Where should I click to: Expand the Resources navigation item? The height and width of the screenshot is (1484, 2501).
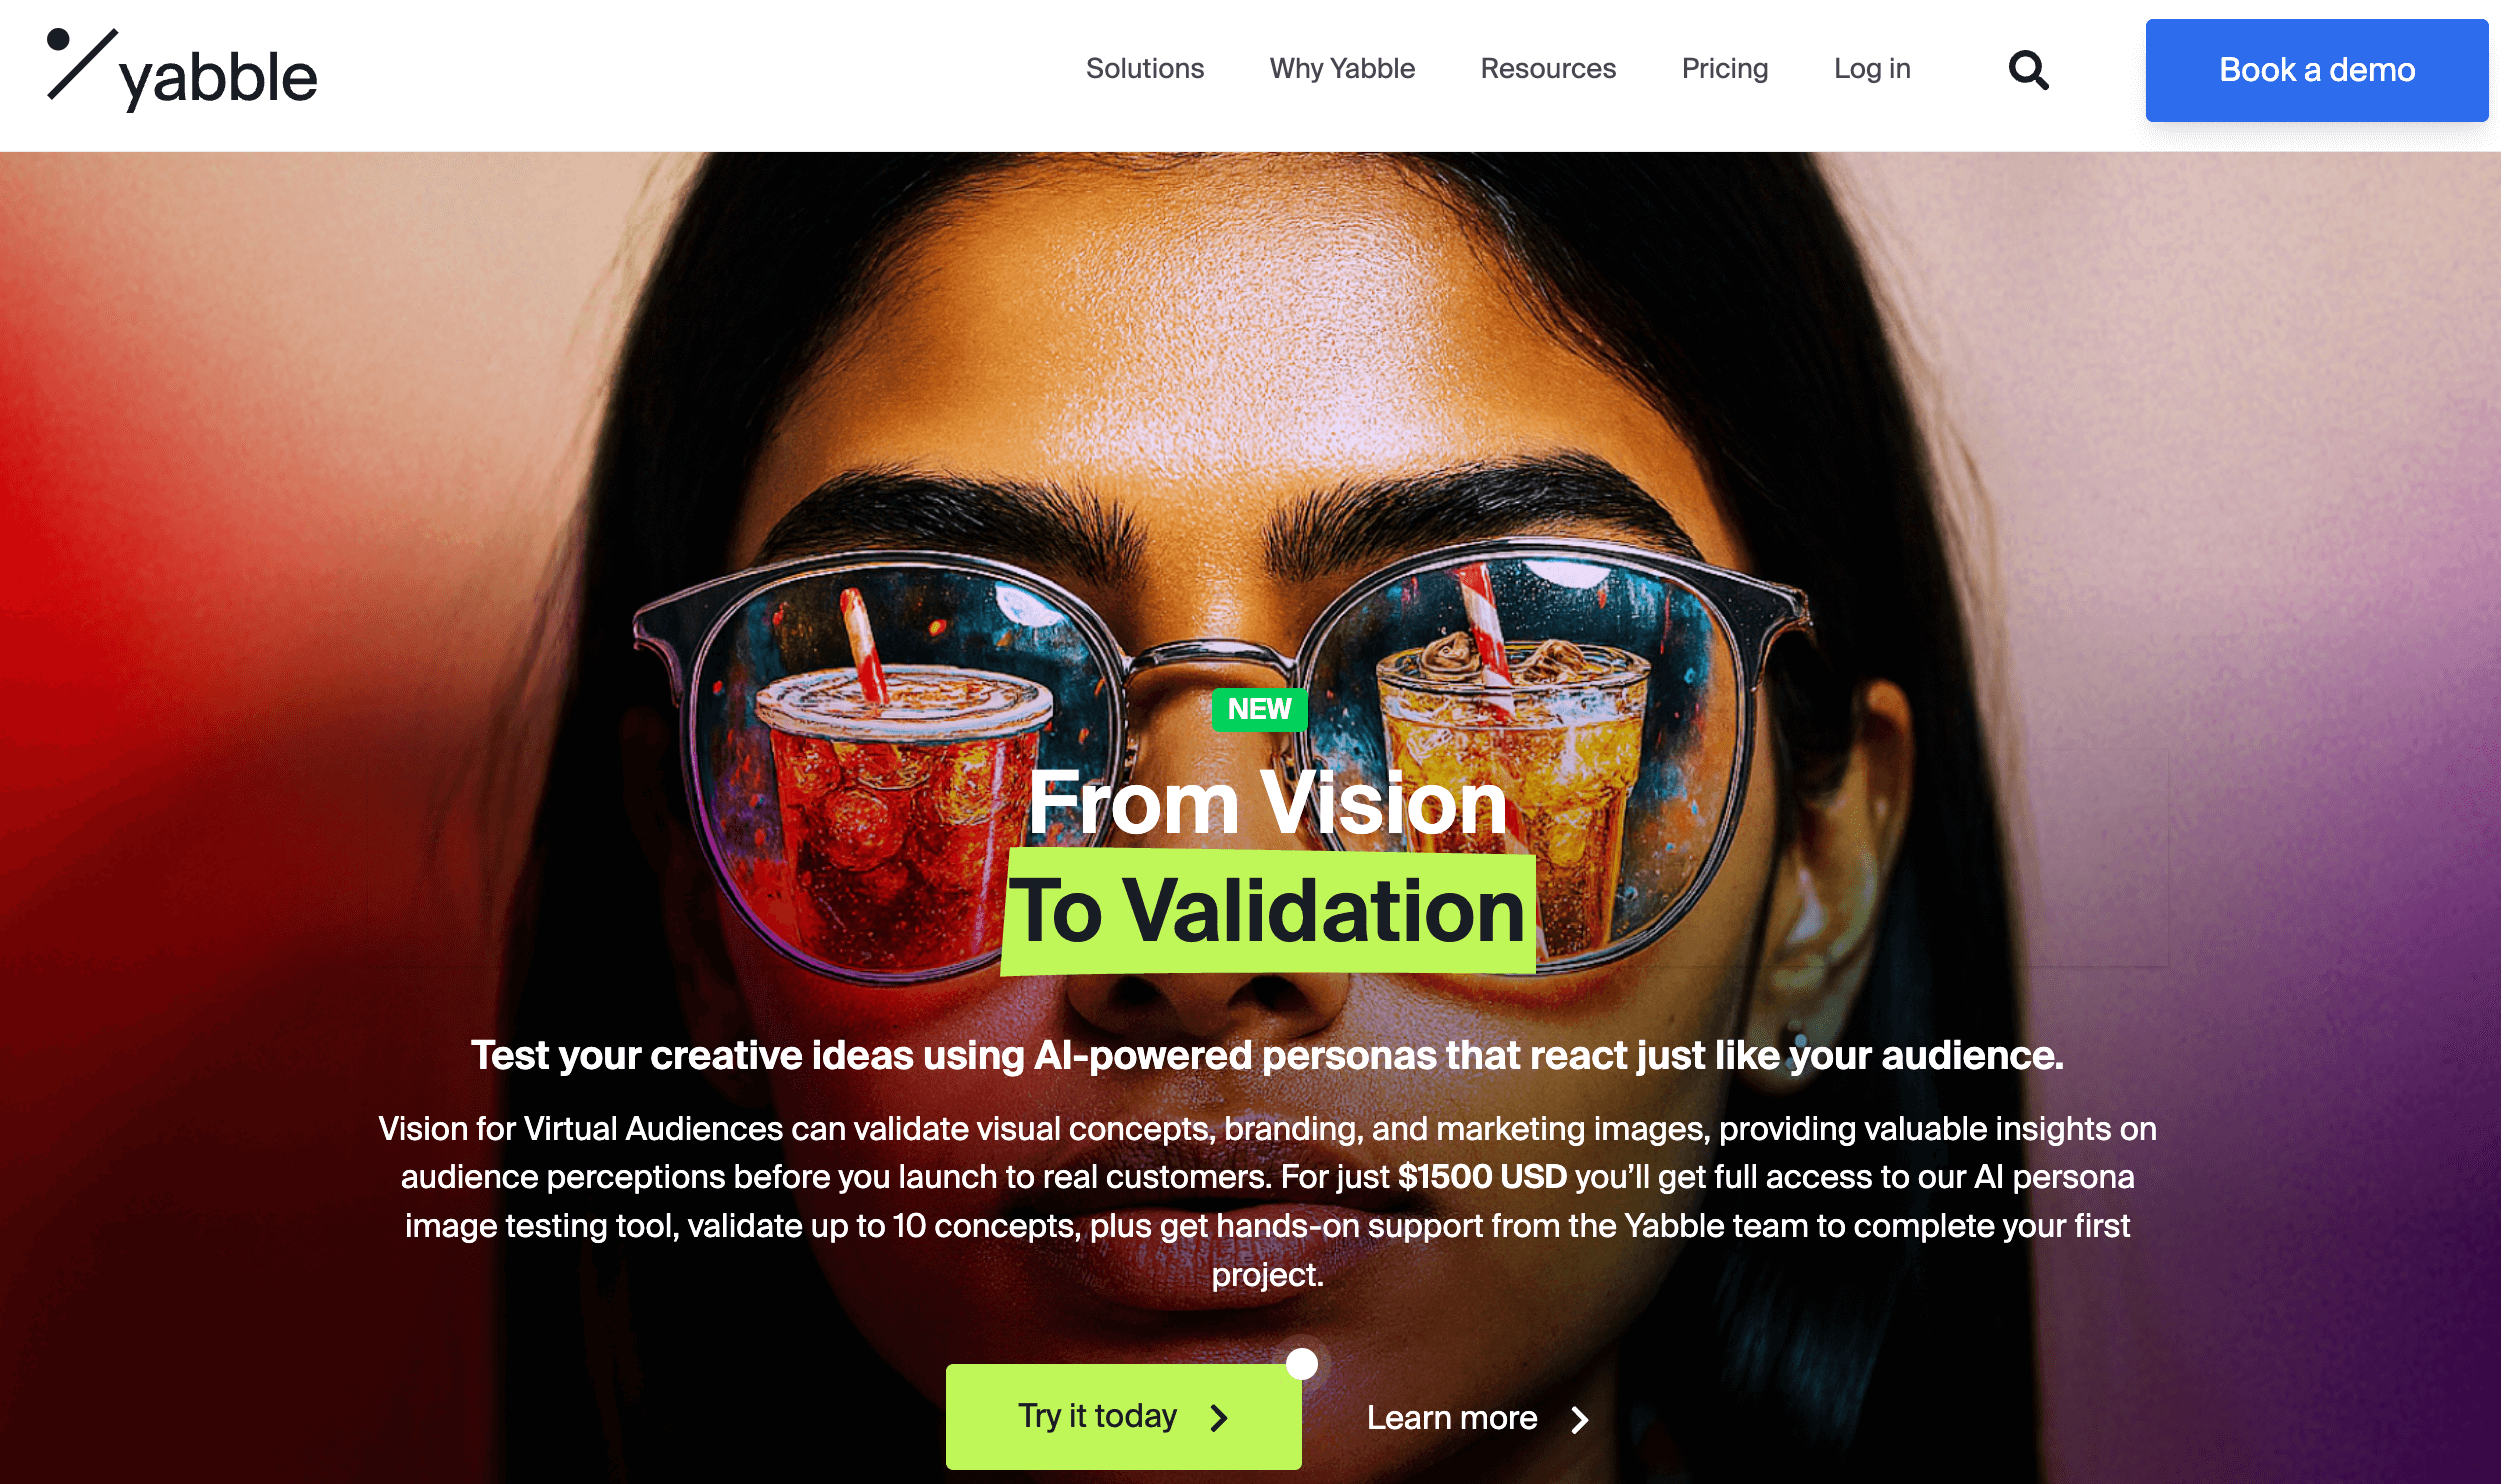pos(1547,69)
